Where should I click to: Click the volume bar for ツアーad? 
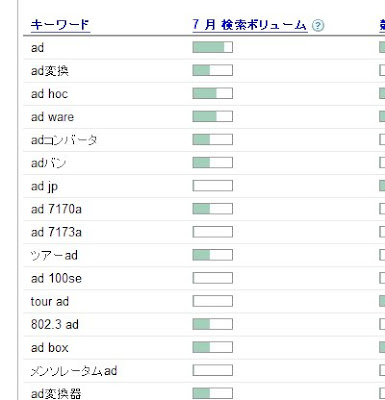(212, 255)
